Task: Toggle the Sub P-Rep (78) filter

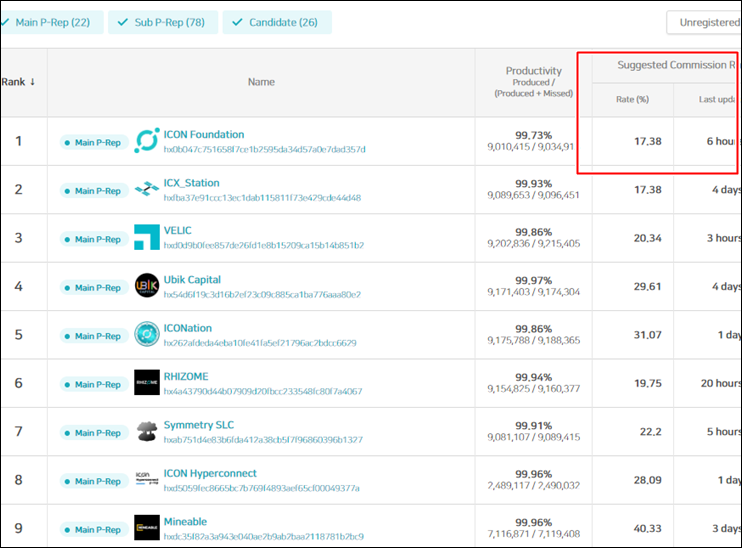Action: coord(163,22)
